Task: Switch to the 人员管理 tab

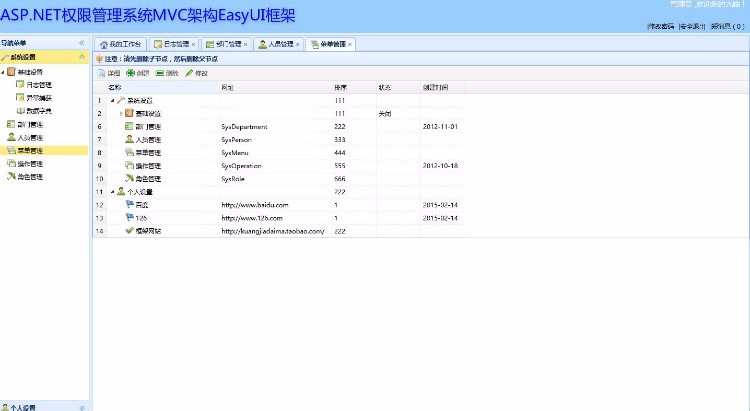Action: click(x=276, y=44)
